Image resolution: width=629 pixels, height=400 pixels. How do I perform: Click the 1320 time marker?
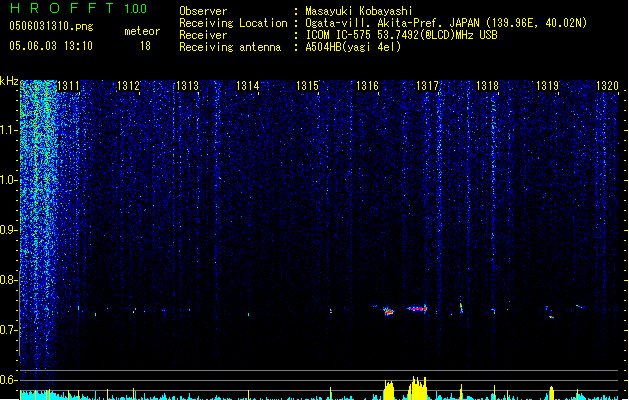pos(607,86)
